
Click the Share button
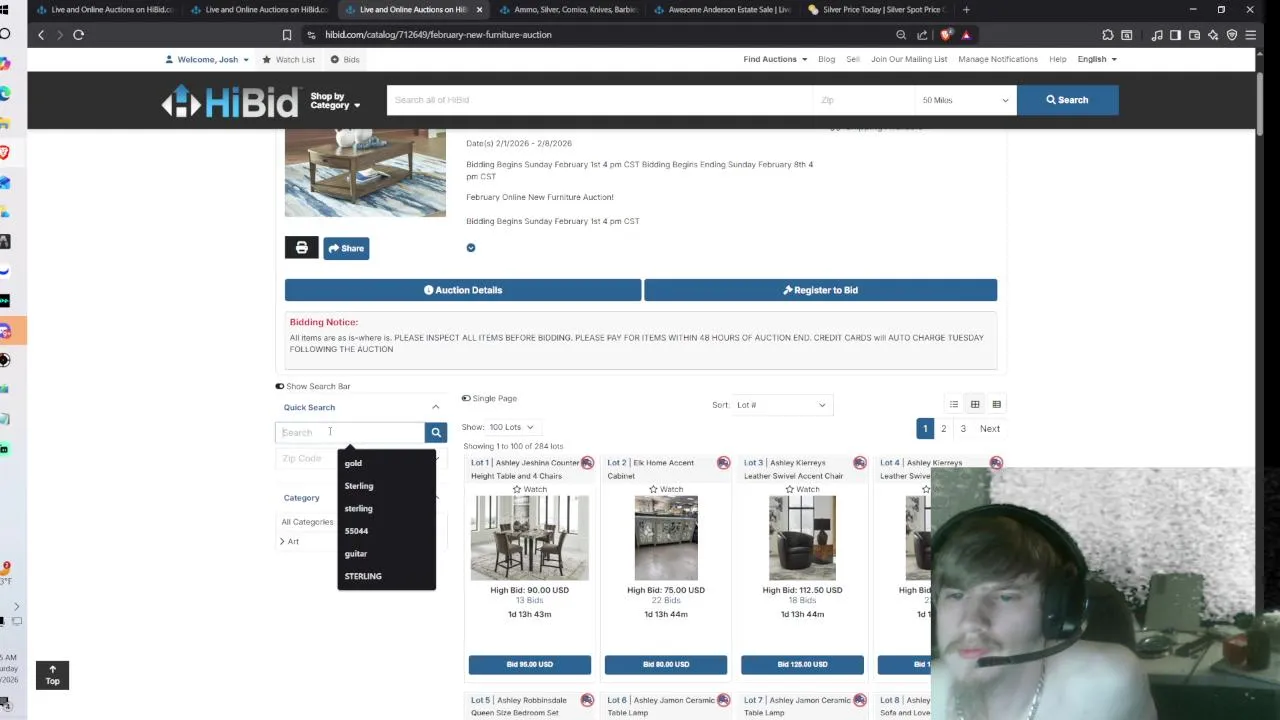(346, 248)
